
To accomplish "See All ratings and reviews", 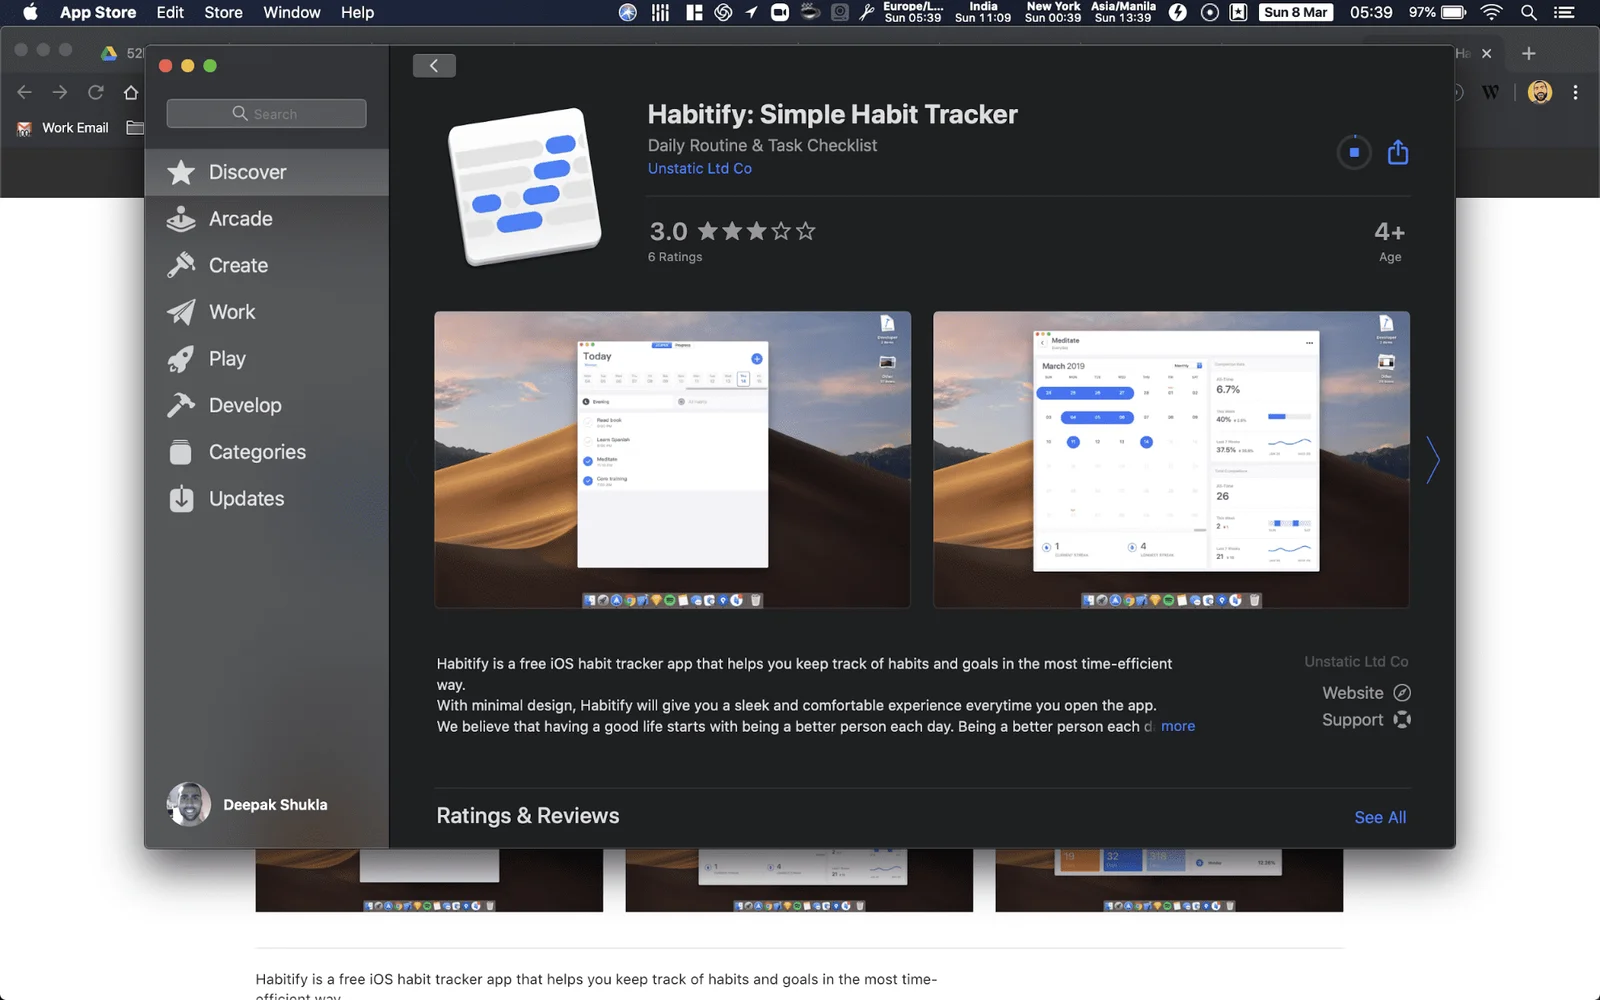I will 1380,817.
